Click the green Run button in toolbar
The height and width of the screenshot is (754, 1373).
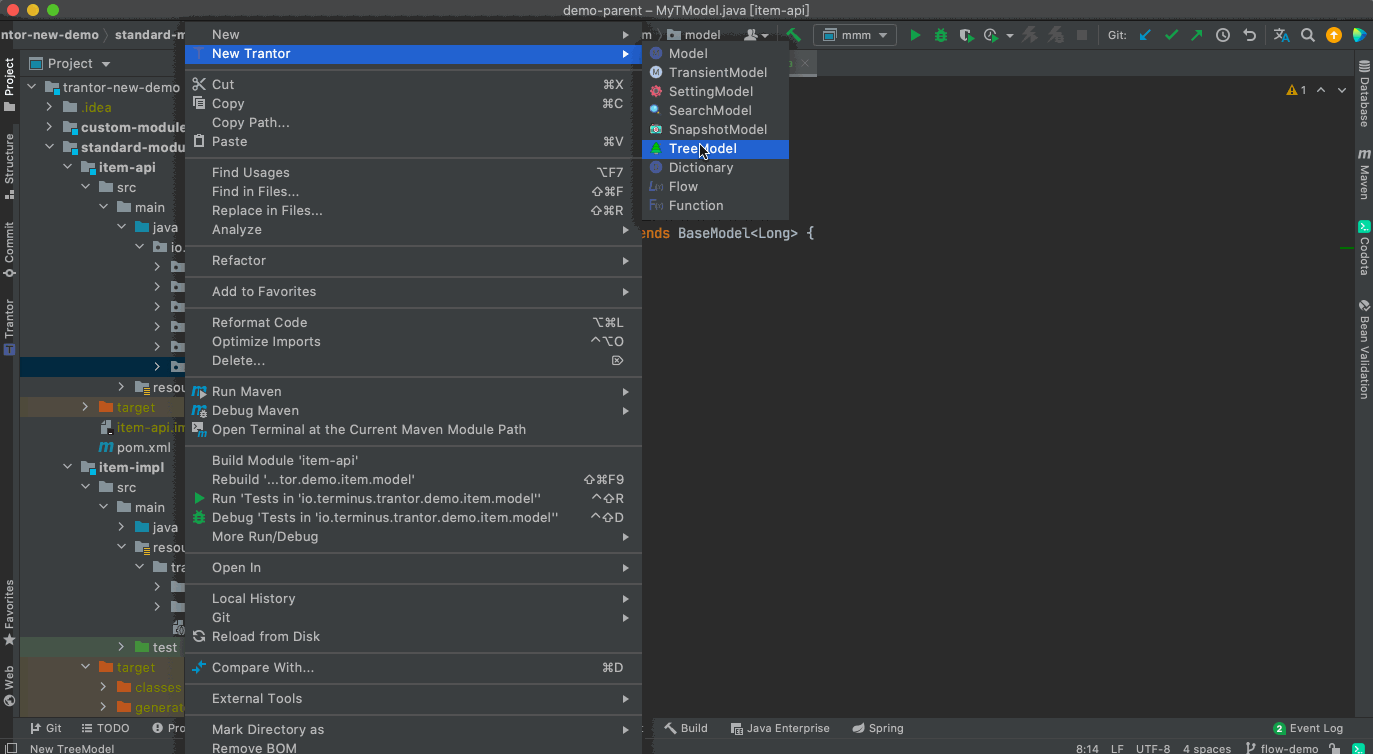tap(915, 35)
